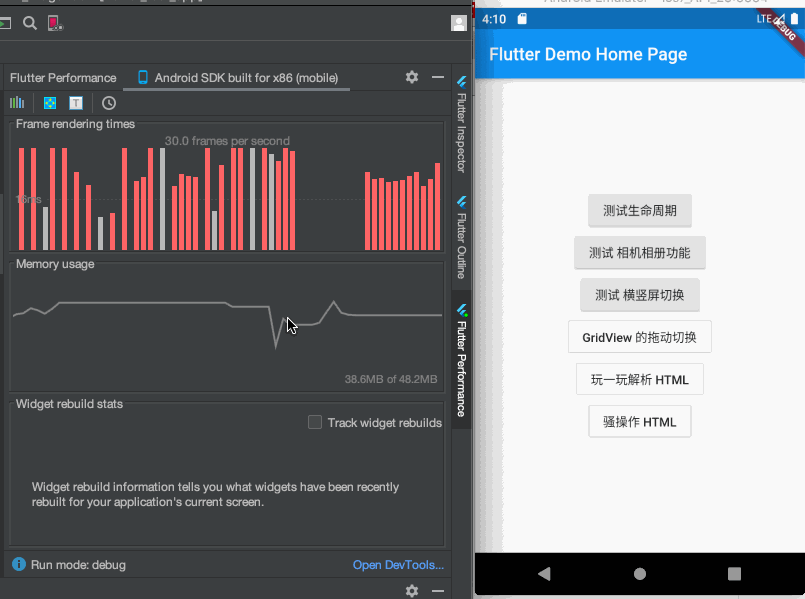Viewport: 805px width, 599px height.
Task: Minimize the Flutter Performance panel
Action: pyautogui.click(x=438, y=78)
